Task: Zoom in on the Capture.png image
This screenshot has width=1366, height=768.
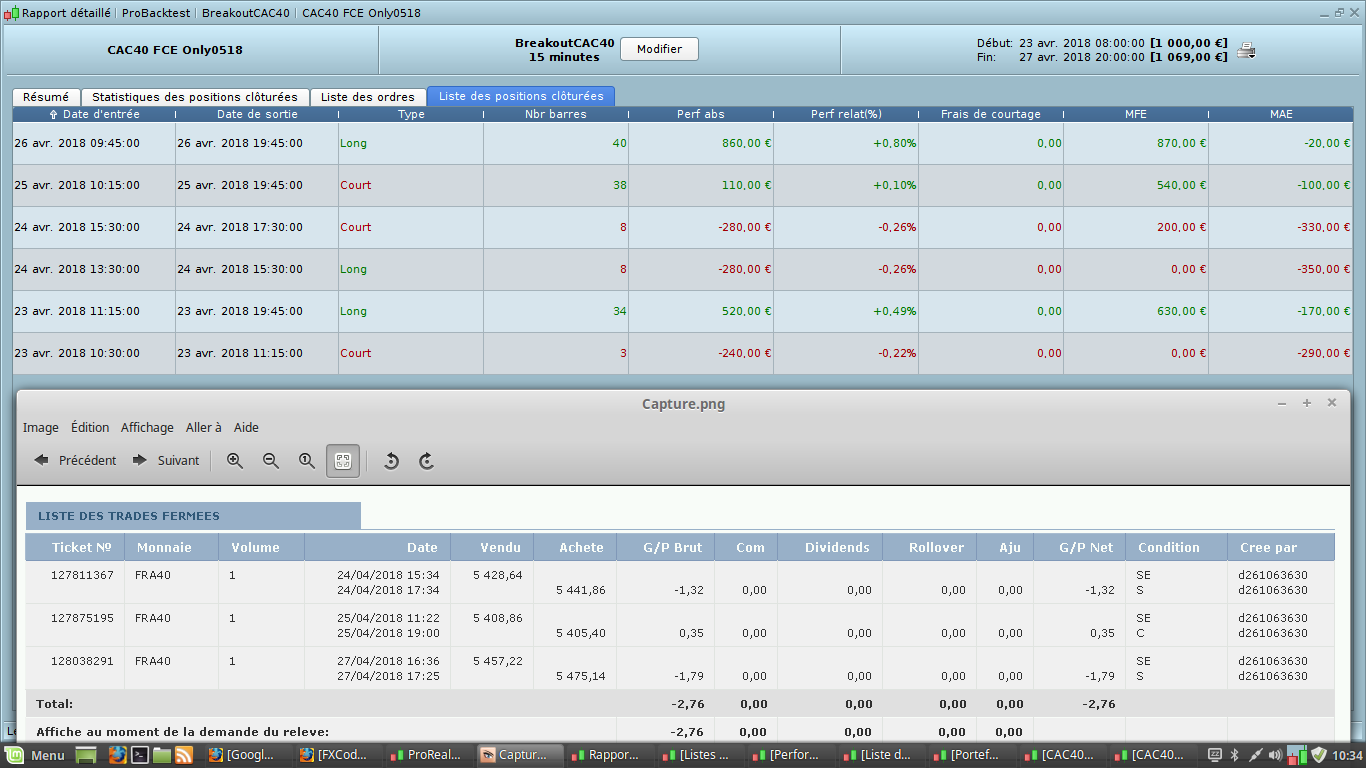Action: point(235,461)
